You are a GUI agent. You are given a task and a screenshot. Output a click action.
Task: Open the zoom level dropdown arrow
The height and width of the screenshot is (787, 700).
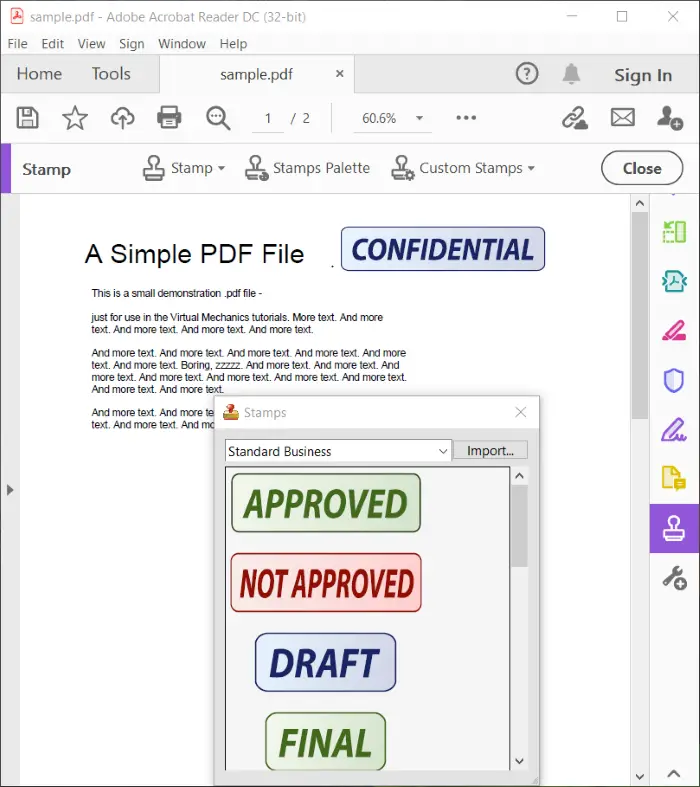(419, 118)
